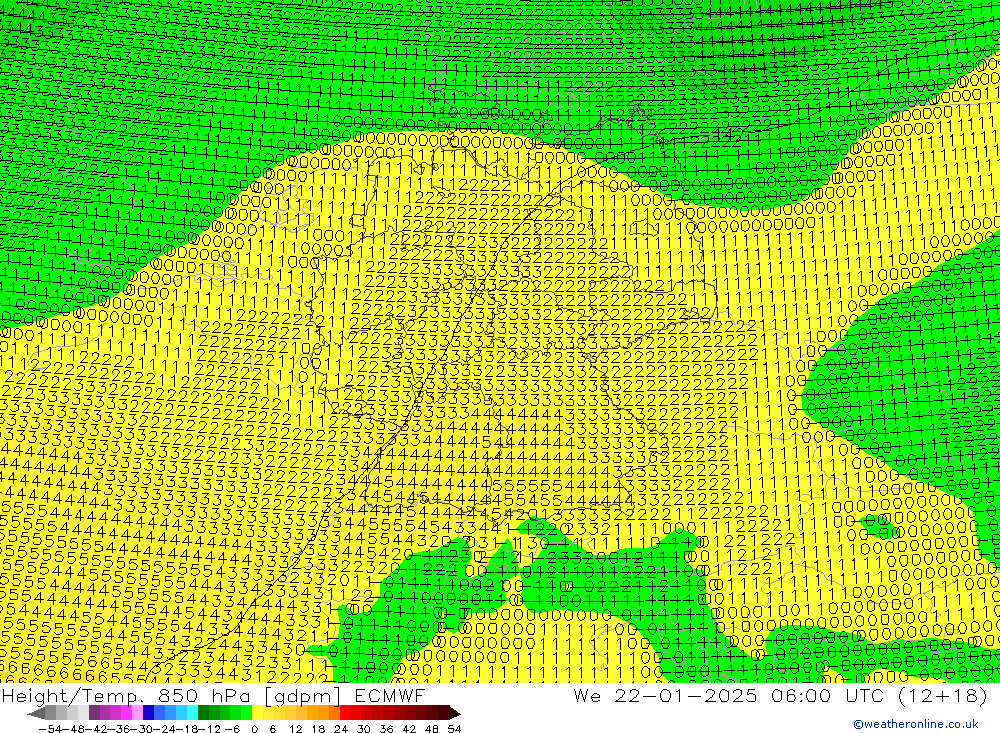
Task: Click the 'Height/Temp. 850 hPa [gdpm] ECMWF' title
Action: (213, 695)
